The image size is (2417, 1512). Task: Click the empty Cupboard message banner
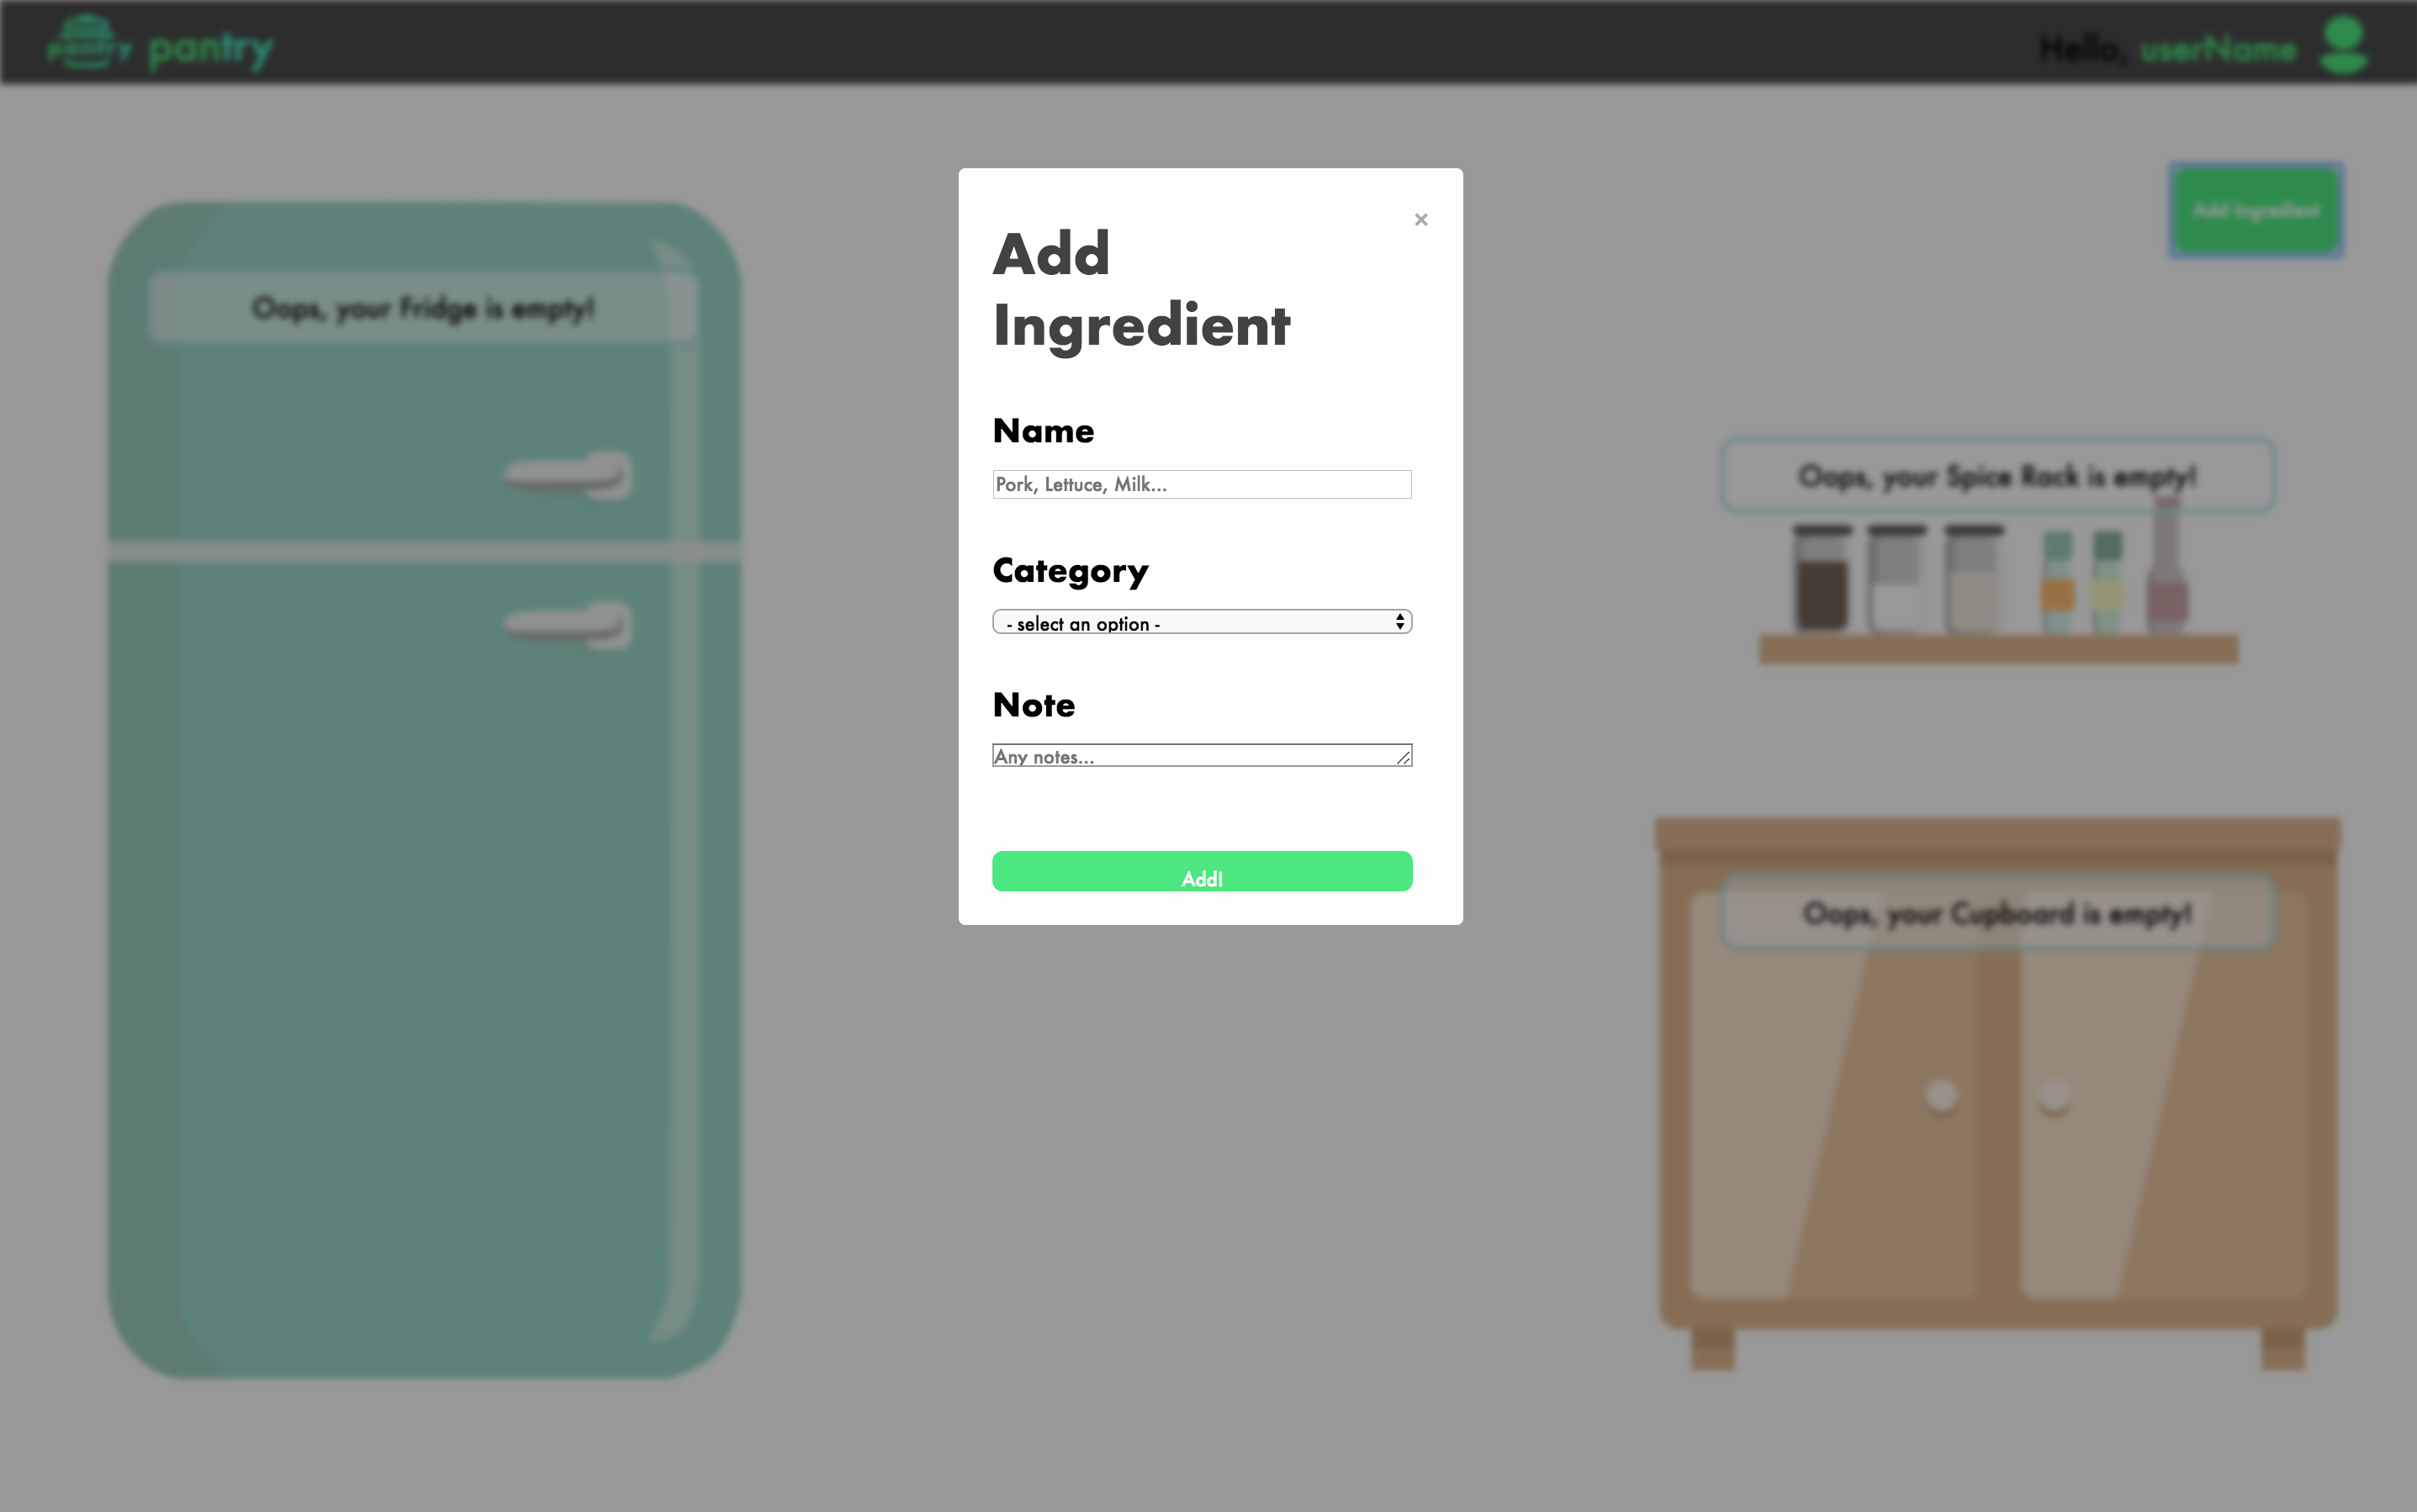pos(1997,912)
